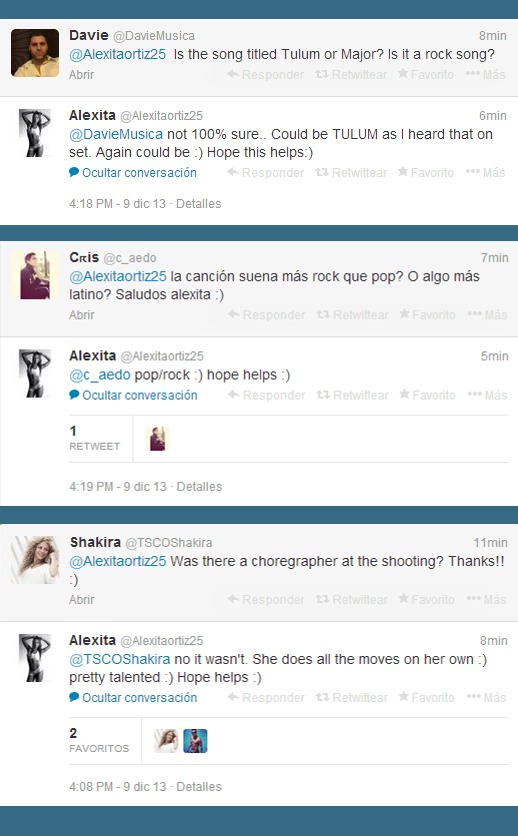Open Shakira's profile picture
Viewport: 518px width, 836px height.
35,560
